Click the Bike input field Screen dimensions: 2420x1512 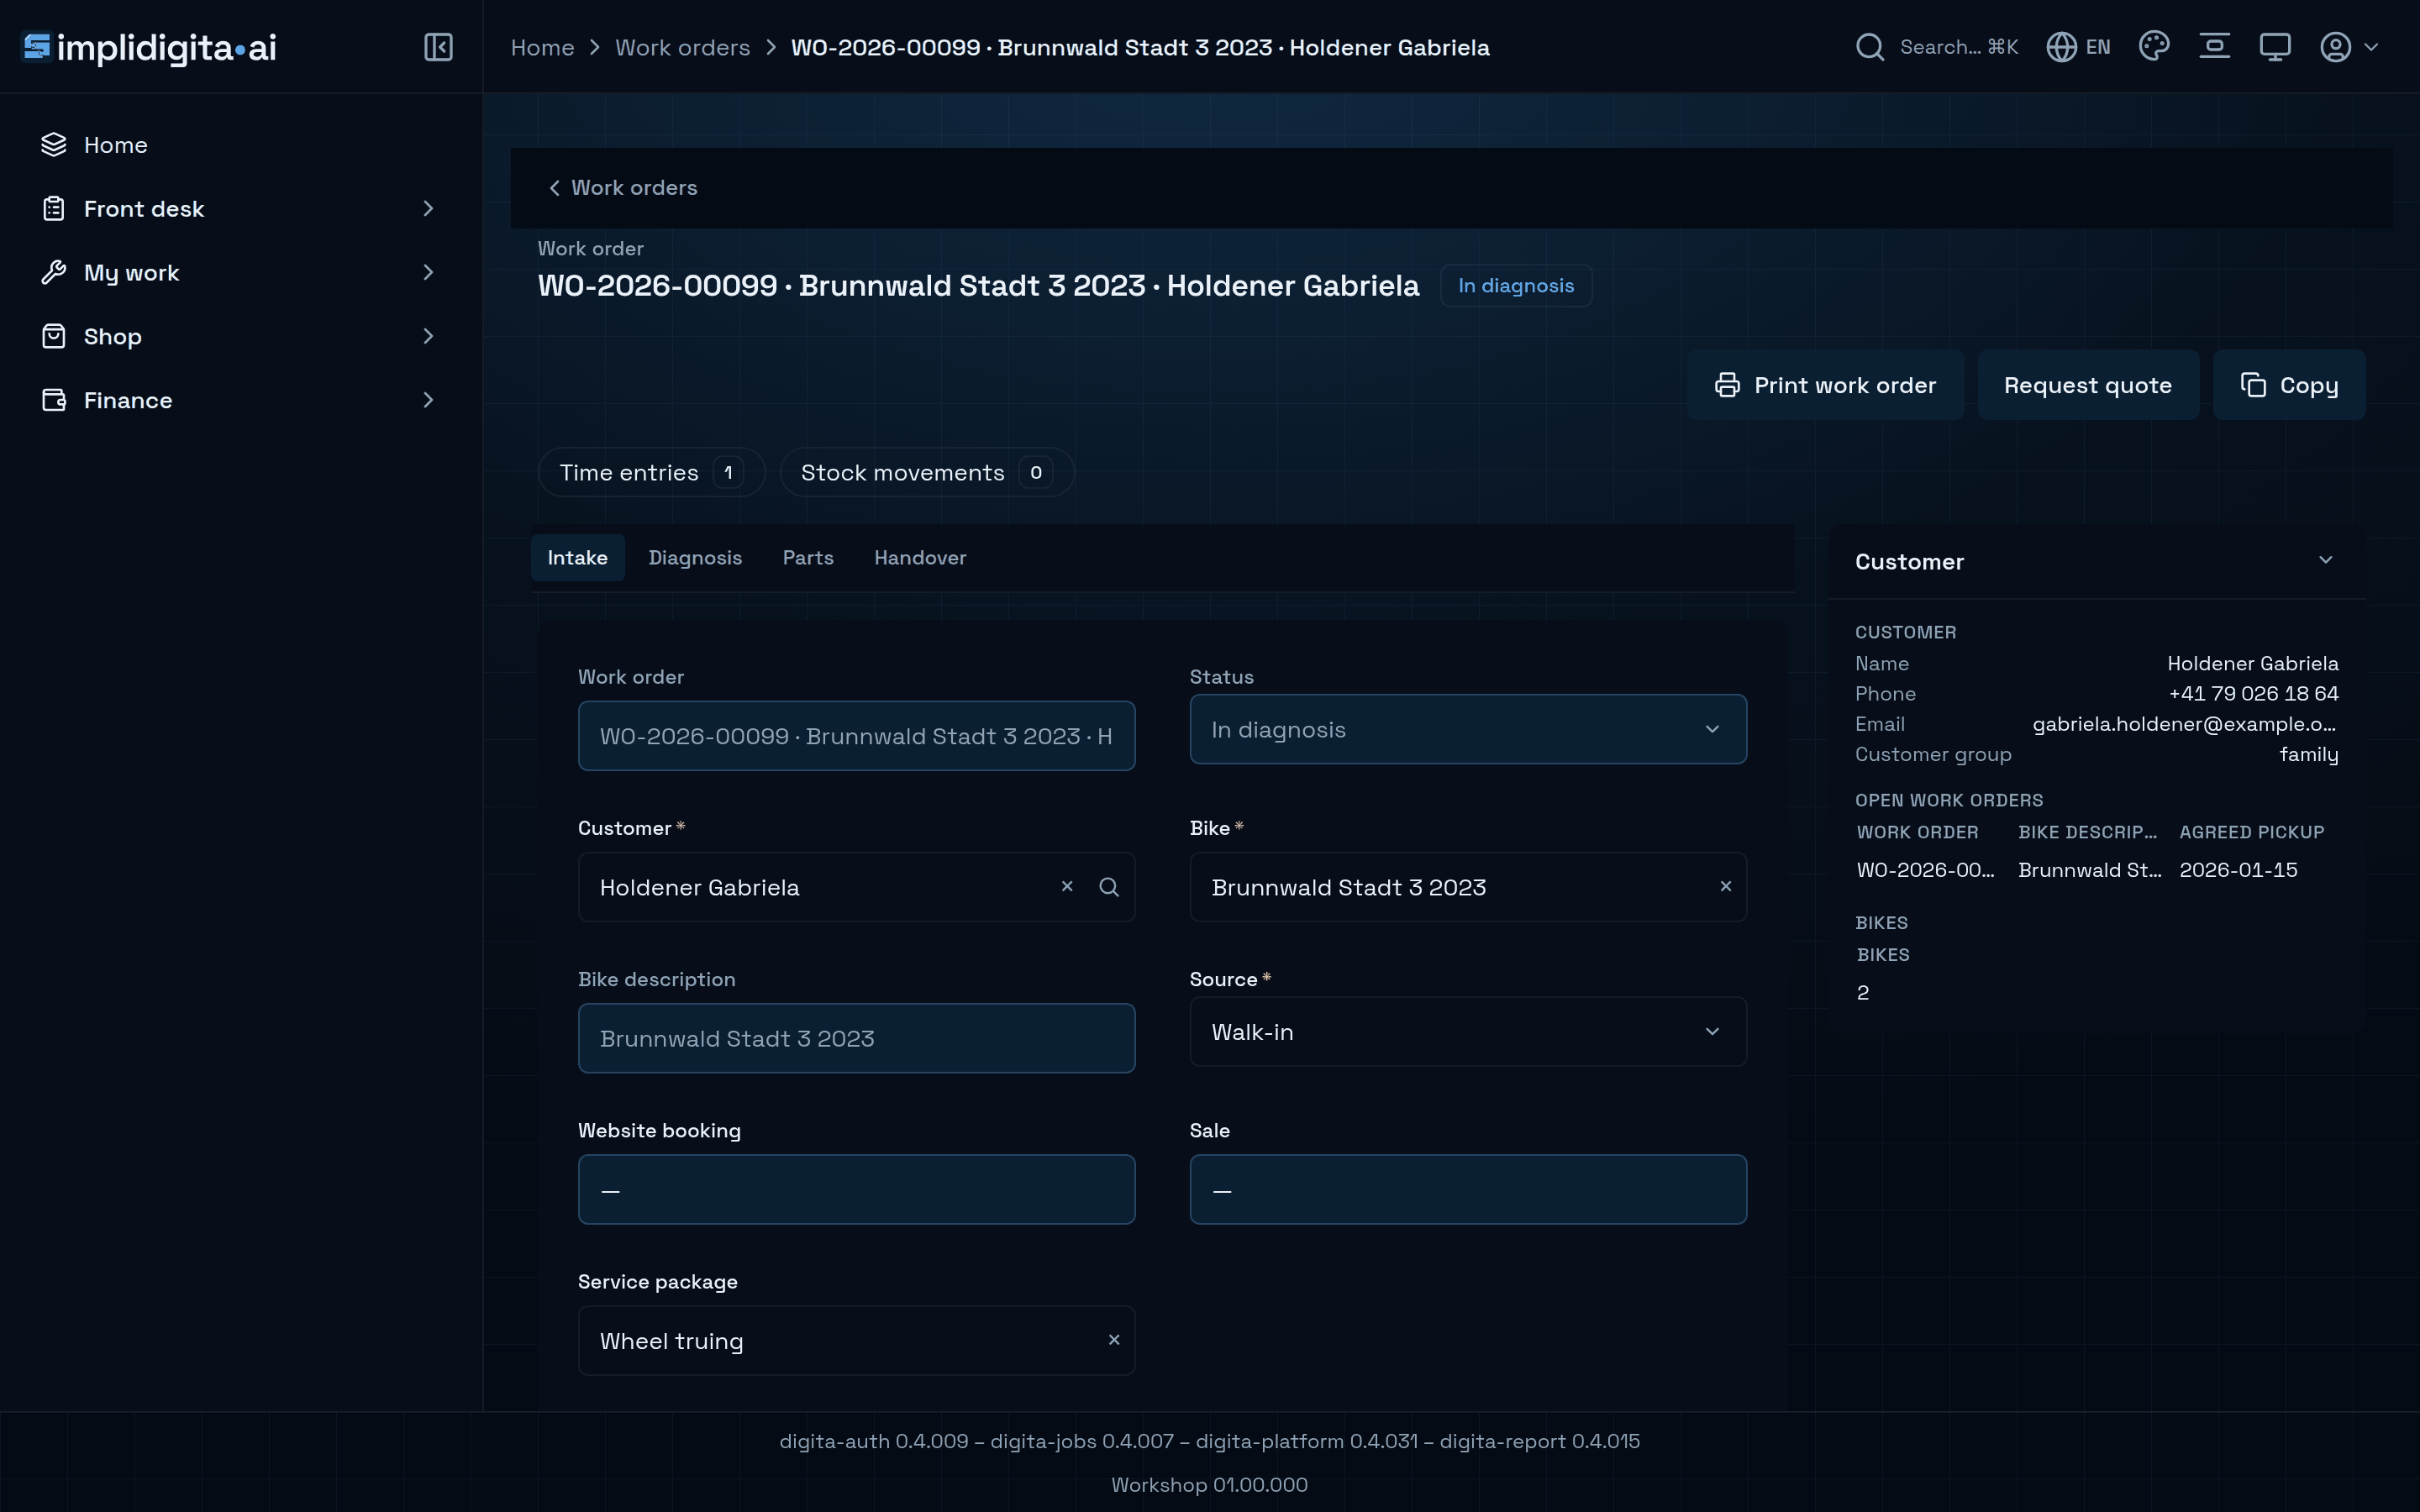(1468, 887)
